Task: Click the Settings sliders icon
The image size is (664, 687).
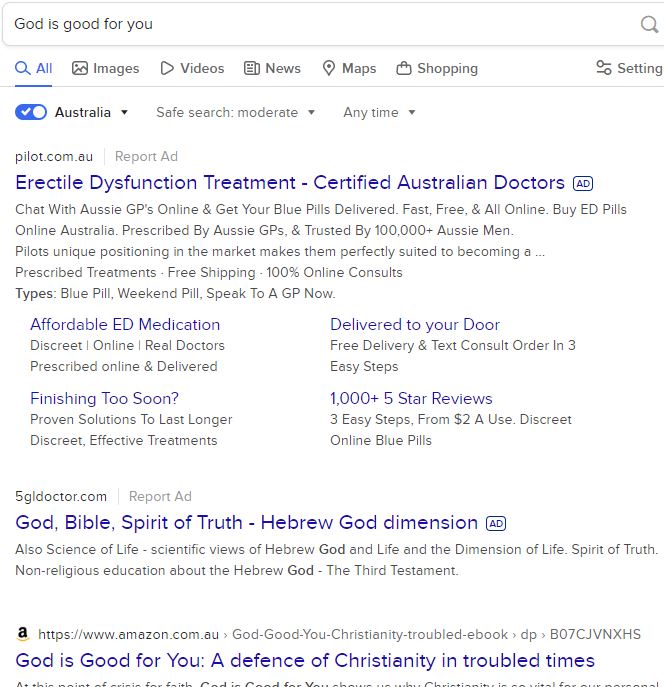Action: point(604,68)
